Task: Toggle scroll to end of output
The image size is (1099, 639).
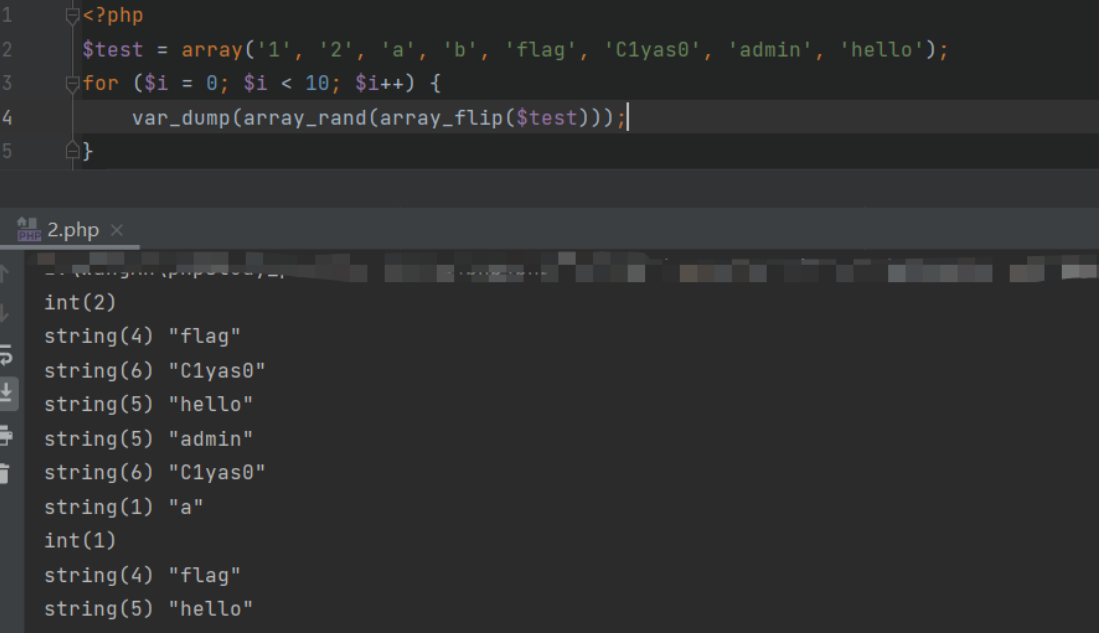Action: (7, 393)
